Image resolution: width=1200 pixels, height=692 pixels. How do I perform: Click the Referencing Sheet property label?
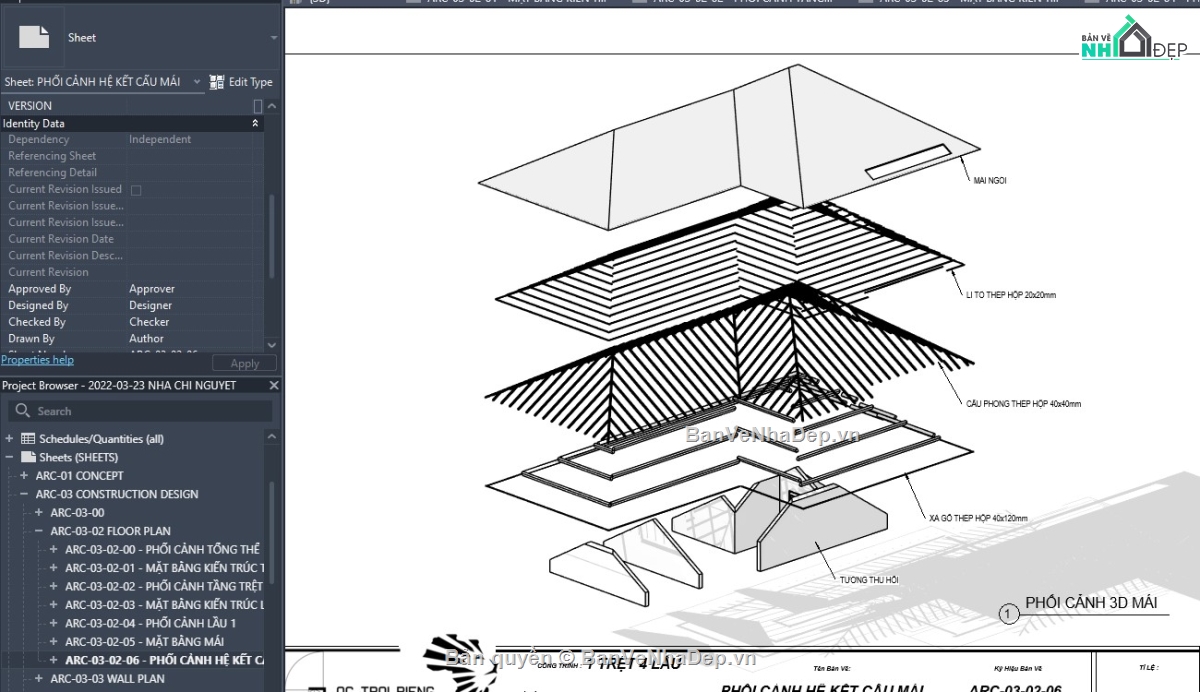[x=52, y=156]
